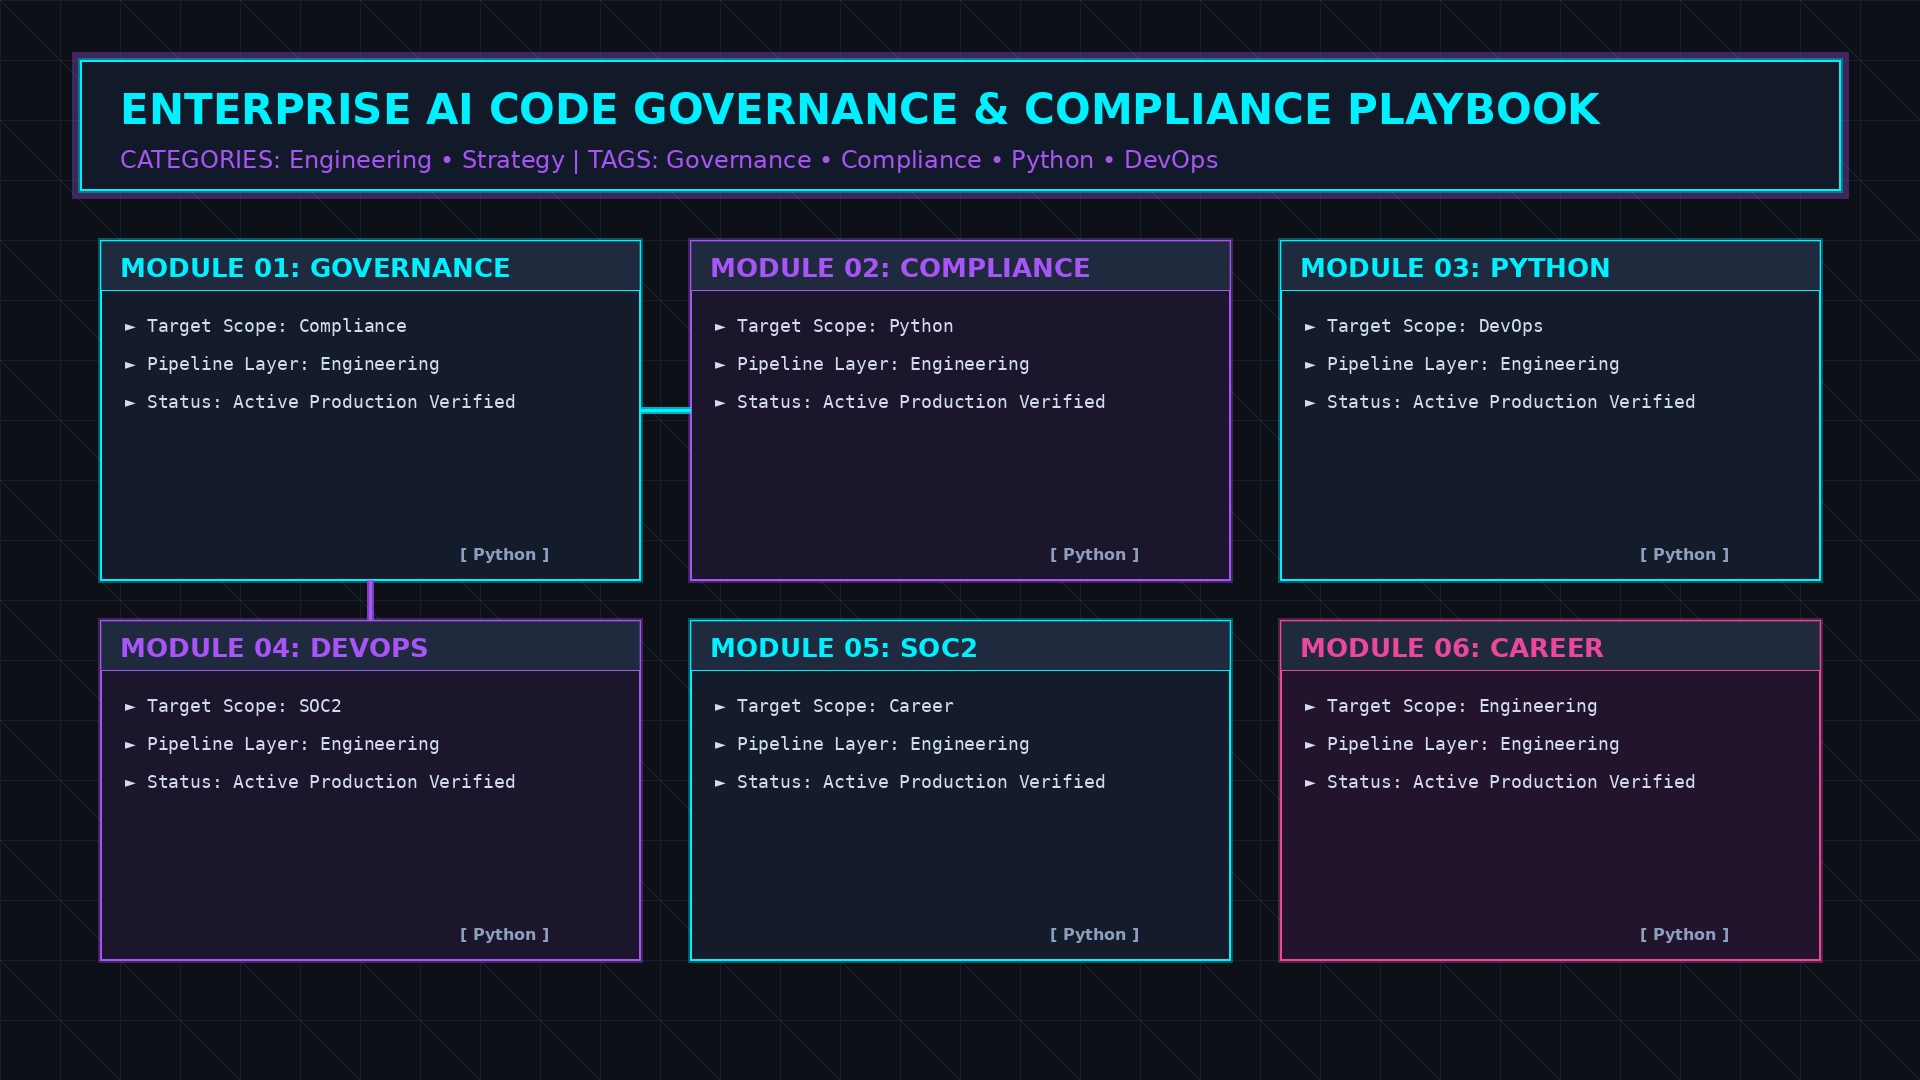Select 'Target Scope: Career' line
Image resolution: width=1920 pixels, height=1080 pixels.
click(x=834, y=706)
